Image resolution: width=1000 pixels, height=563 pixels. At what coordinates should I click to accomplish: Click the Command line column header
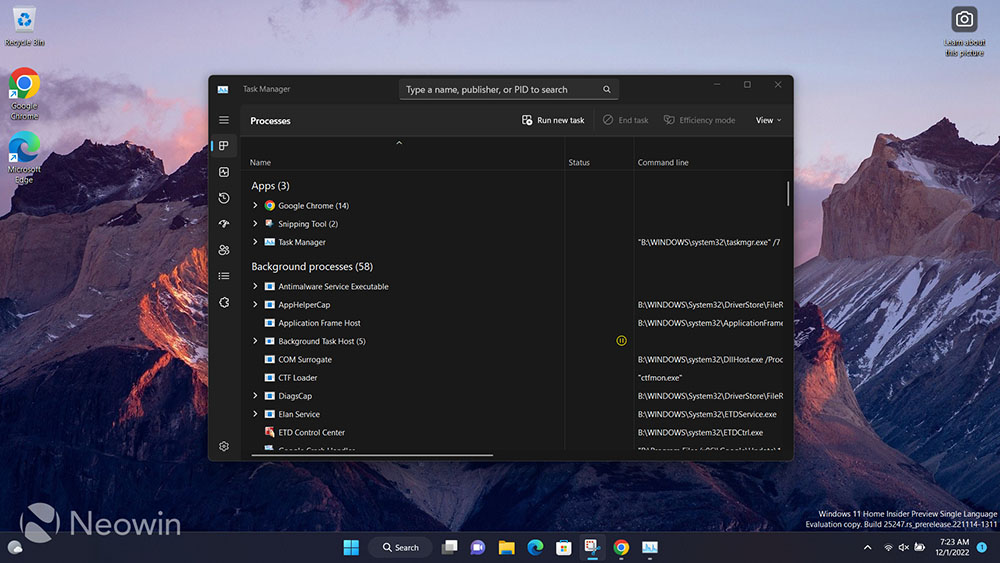click(x=663, y=162)
